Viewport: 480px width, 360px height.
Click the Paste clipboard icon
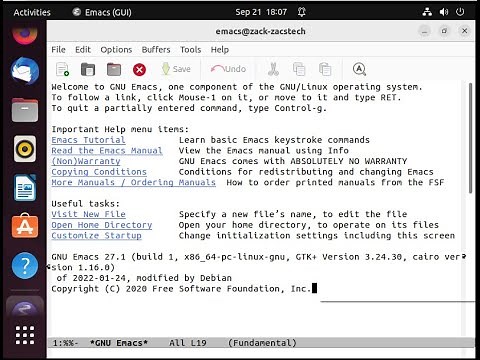point(325,69)
